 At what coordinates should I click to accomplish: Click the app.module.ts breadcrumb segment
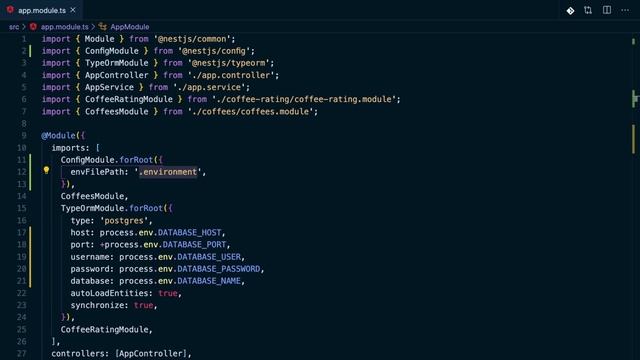[x=64, y=27]
